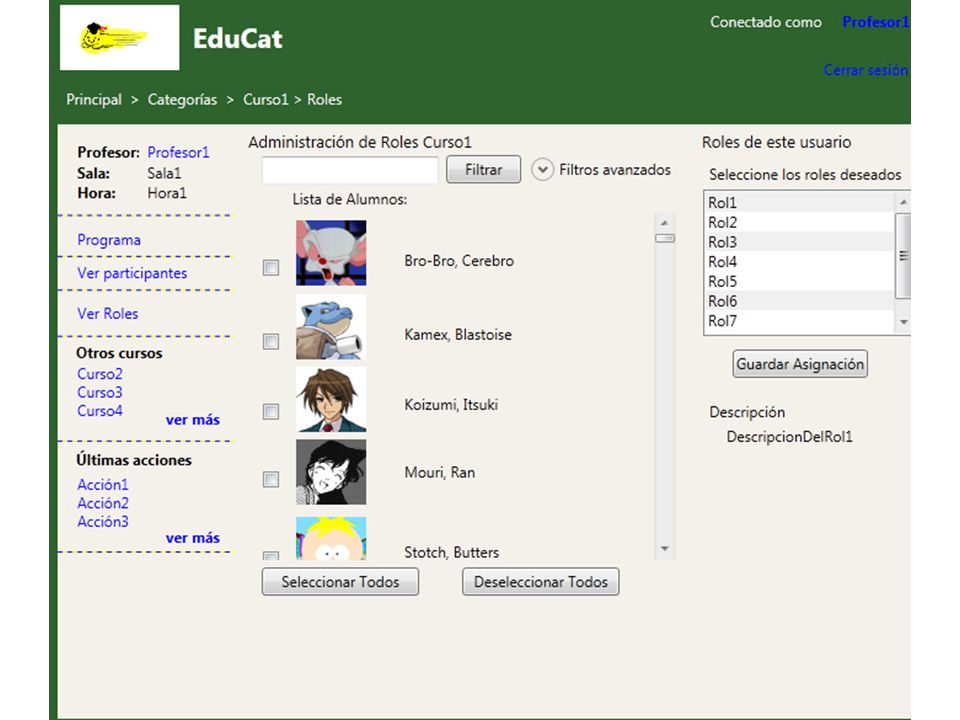Image resolution: width=960 pixels, height=720 pixels.
Task: Click Mouri Ran's avatar picture
Action: pyautogui.click(x=331, y=472)
